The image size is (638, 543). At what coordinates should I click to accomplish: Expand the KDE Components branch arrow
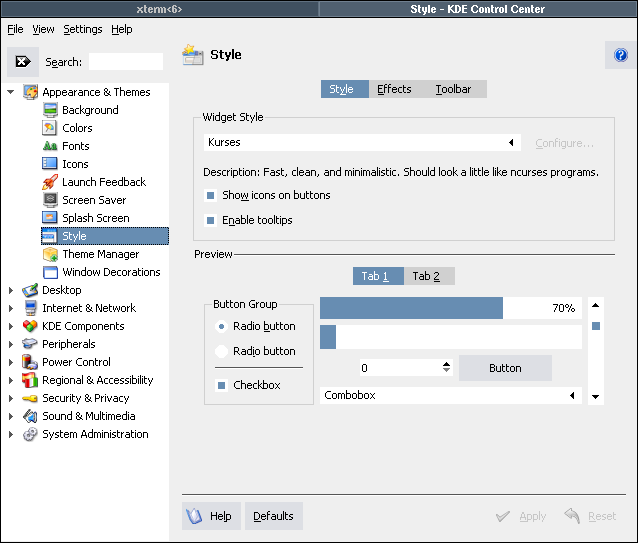click(11, 326)
